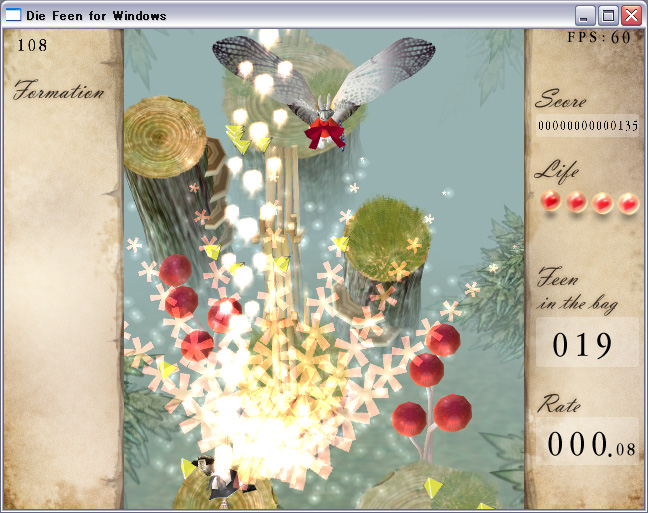The width and height of the screenshot is (648, 513).
Task: Maximize the Die Feen window
Action: [608, 16]
